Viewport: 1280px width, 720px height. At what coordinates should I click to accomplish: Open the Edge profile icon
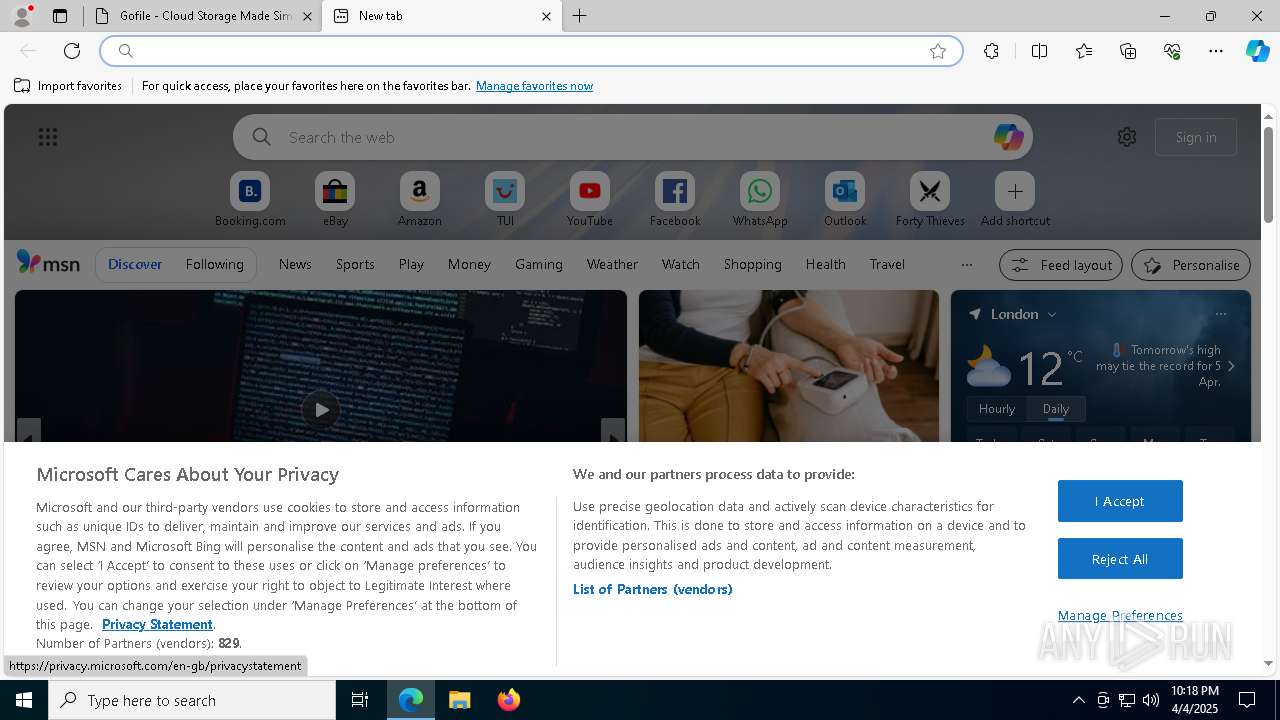(x=21, y=16)
